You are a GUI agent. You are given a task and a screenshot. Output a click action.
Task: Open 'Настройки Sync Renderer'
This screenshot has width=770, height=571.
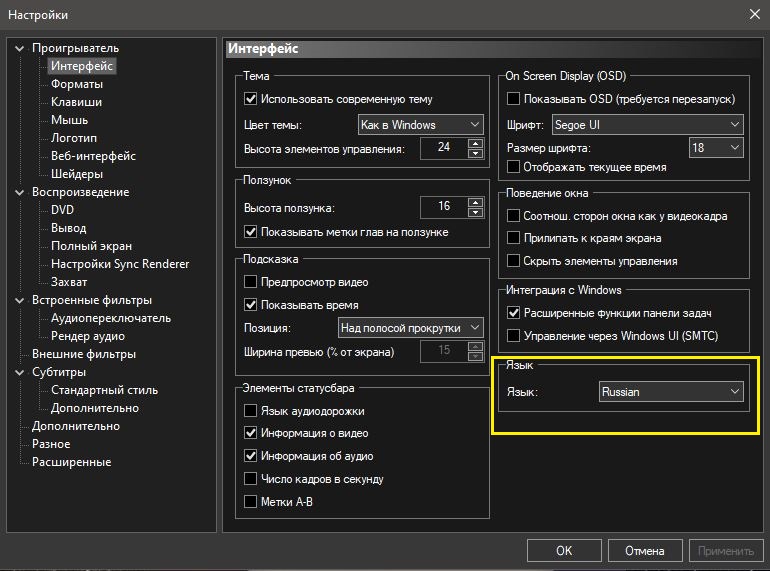pos(120,264)
